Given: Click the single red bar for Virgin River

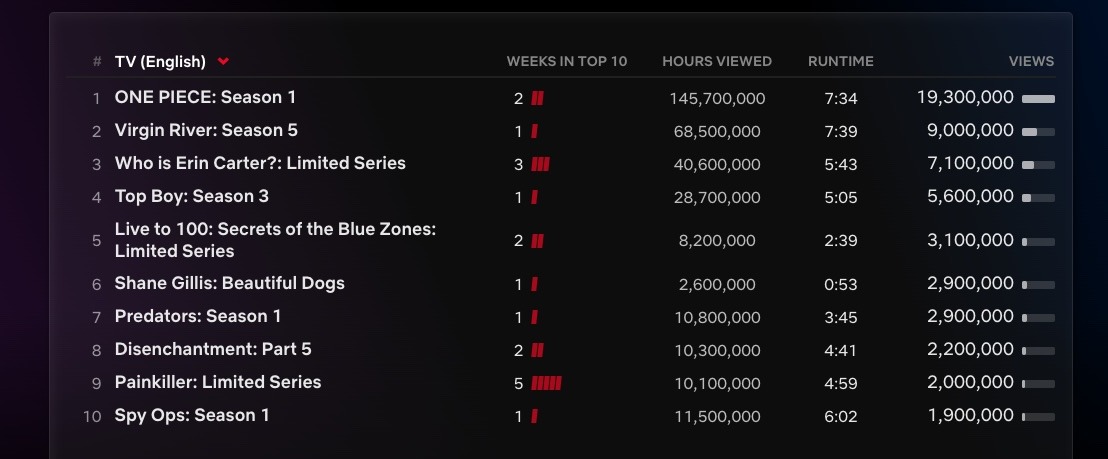Looking at the screenshot, I should pos(534,131).
